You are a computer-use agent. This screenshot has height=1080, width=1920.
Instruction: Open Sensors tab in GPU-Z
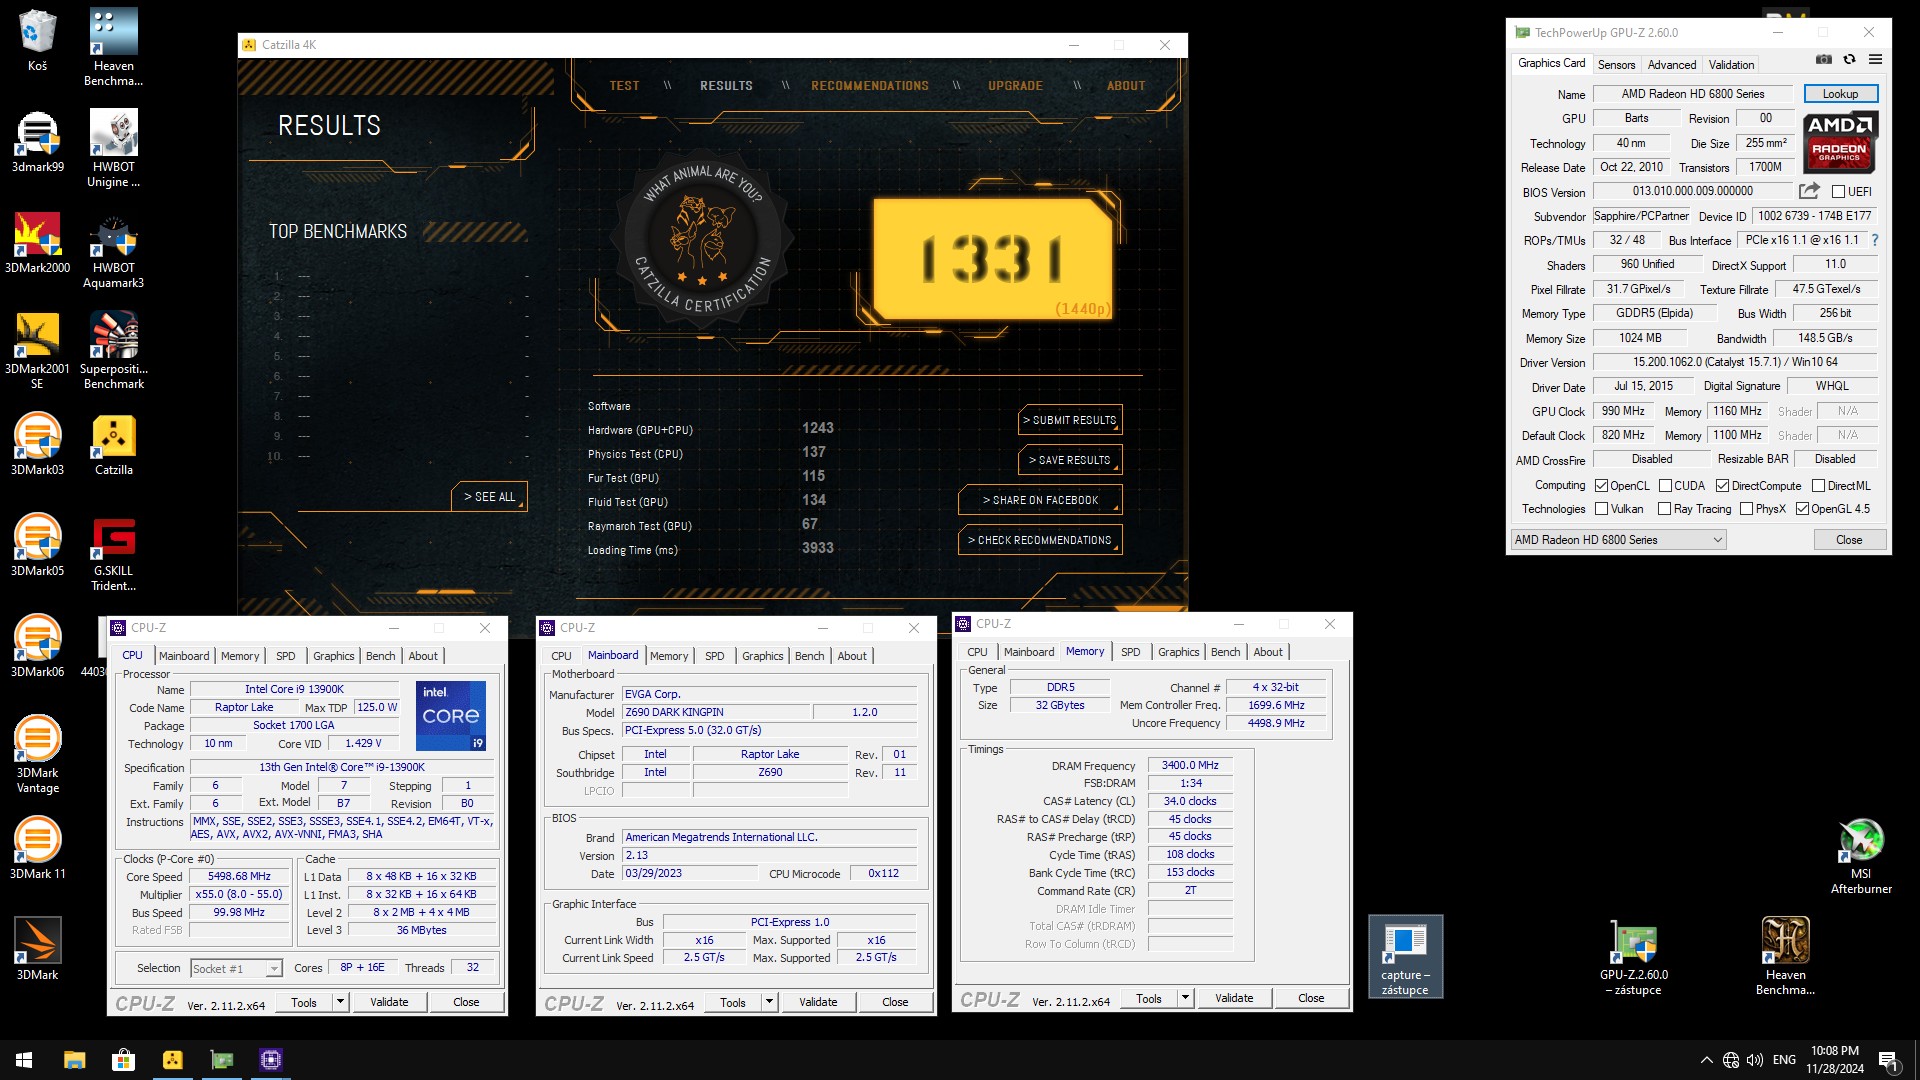pyautogui.click(x=1616, y=64)
